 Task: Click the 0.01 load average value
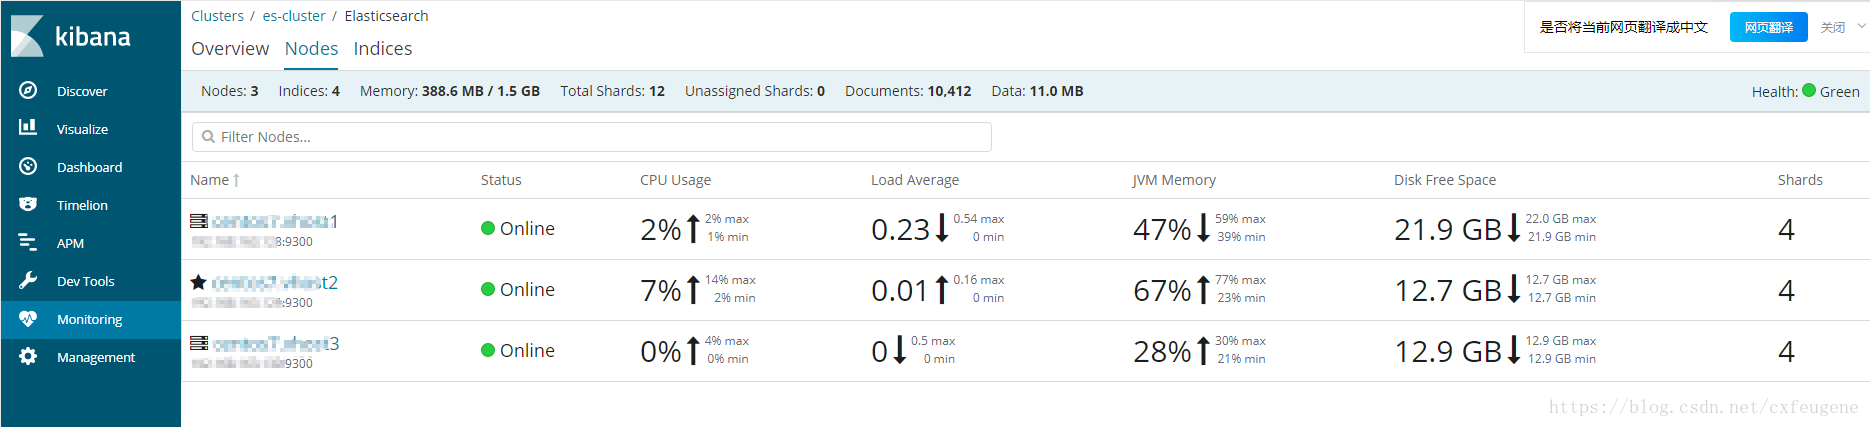coord(900,290)
